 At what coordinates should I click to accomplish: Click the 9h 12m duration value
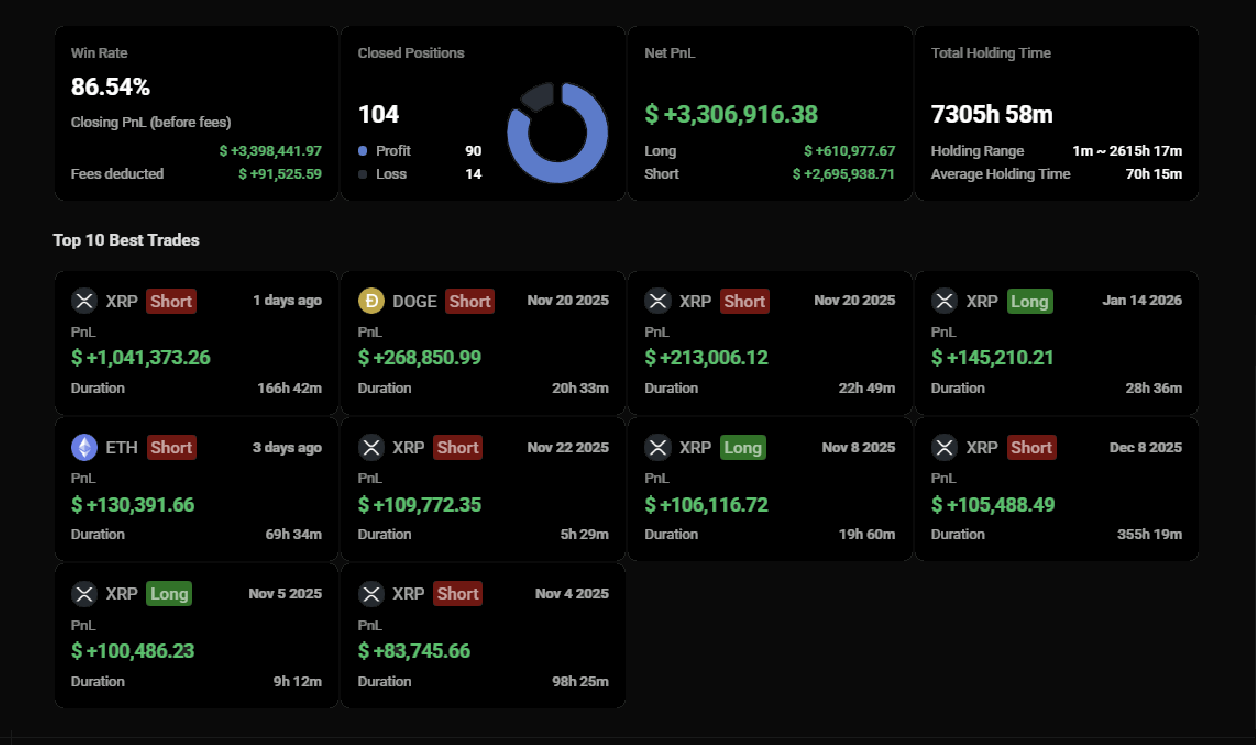[298, 681]
